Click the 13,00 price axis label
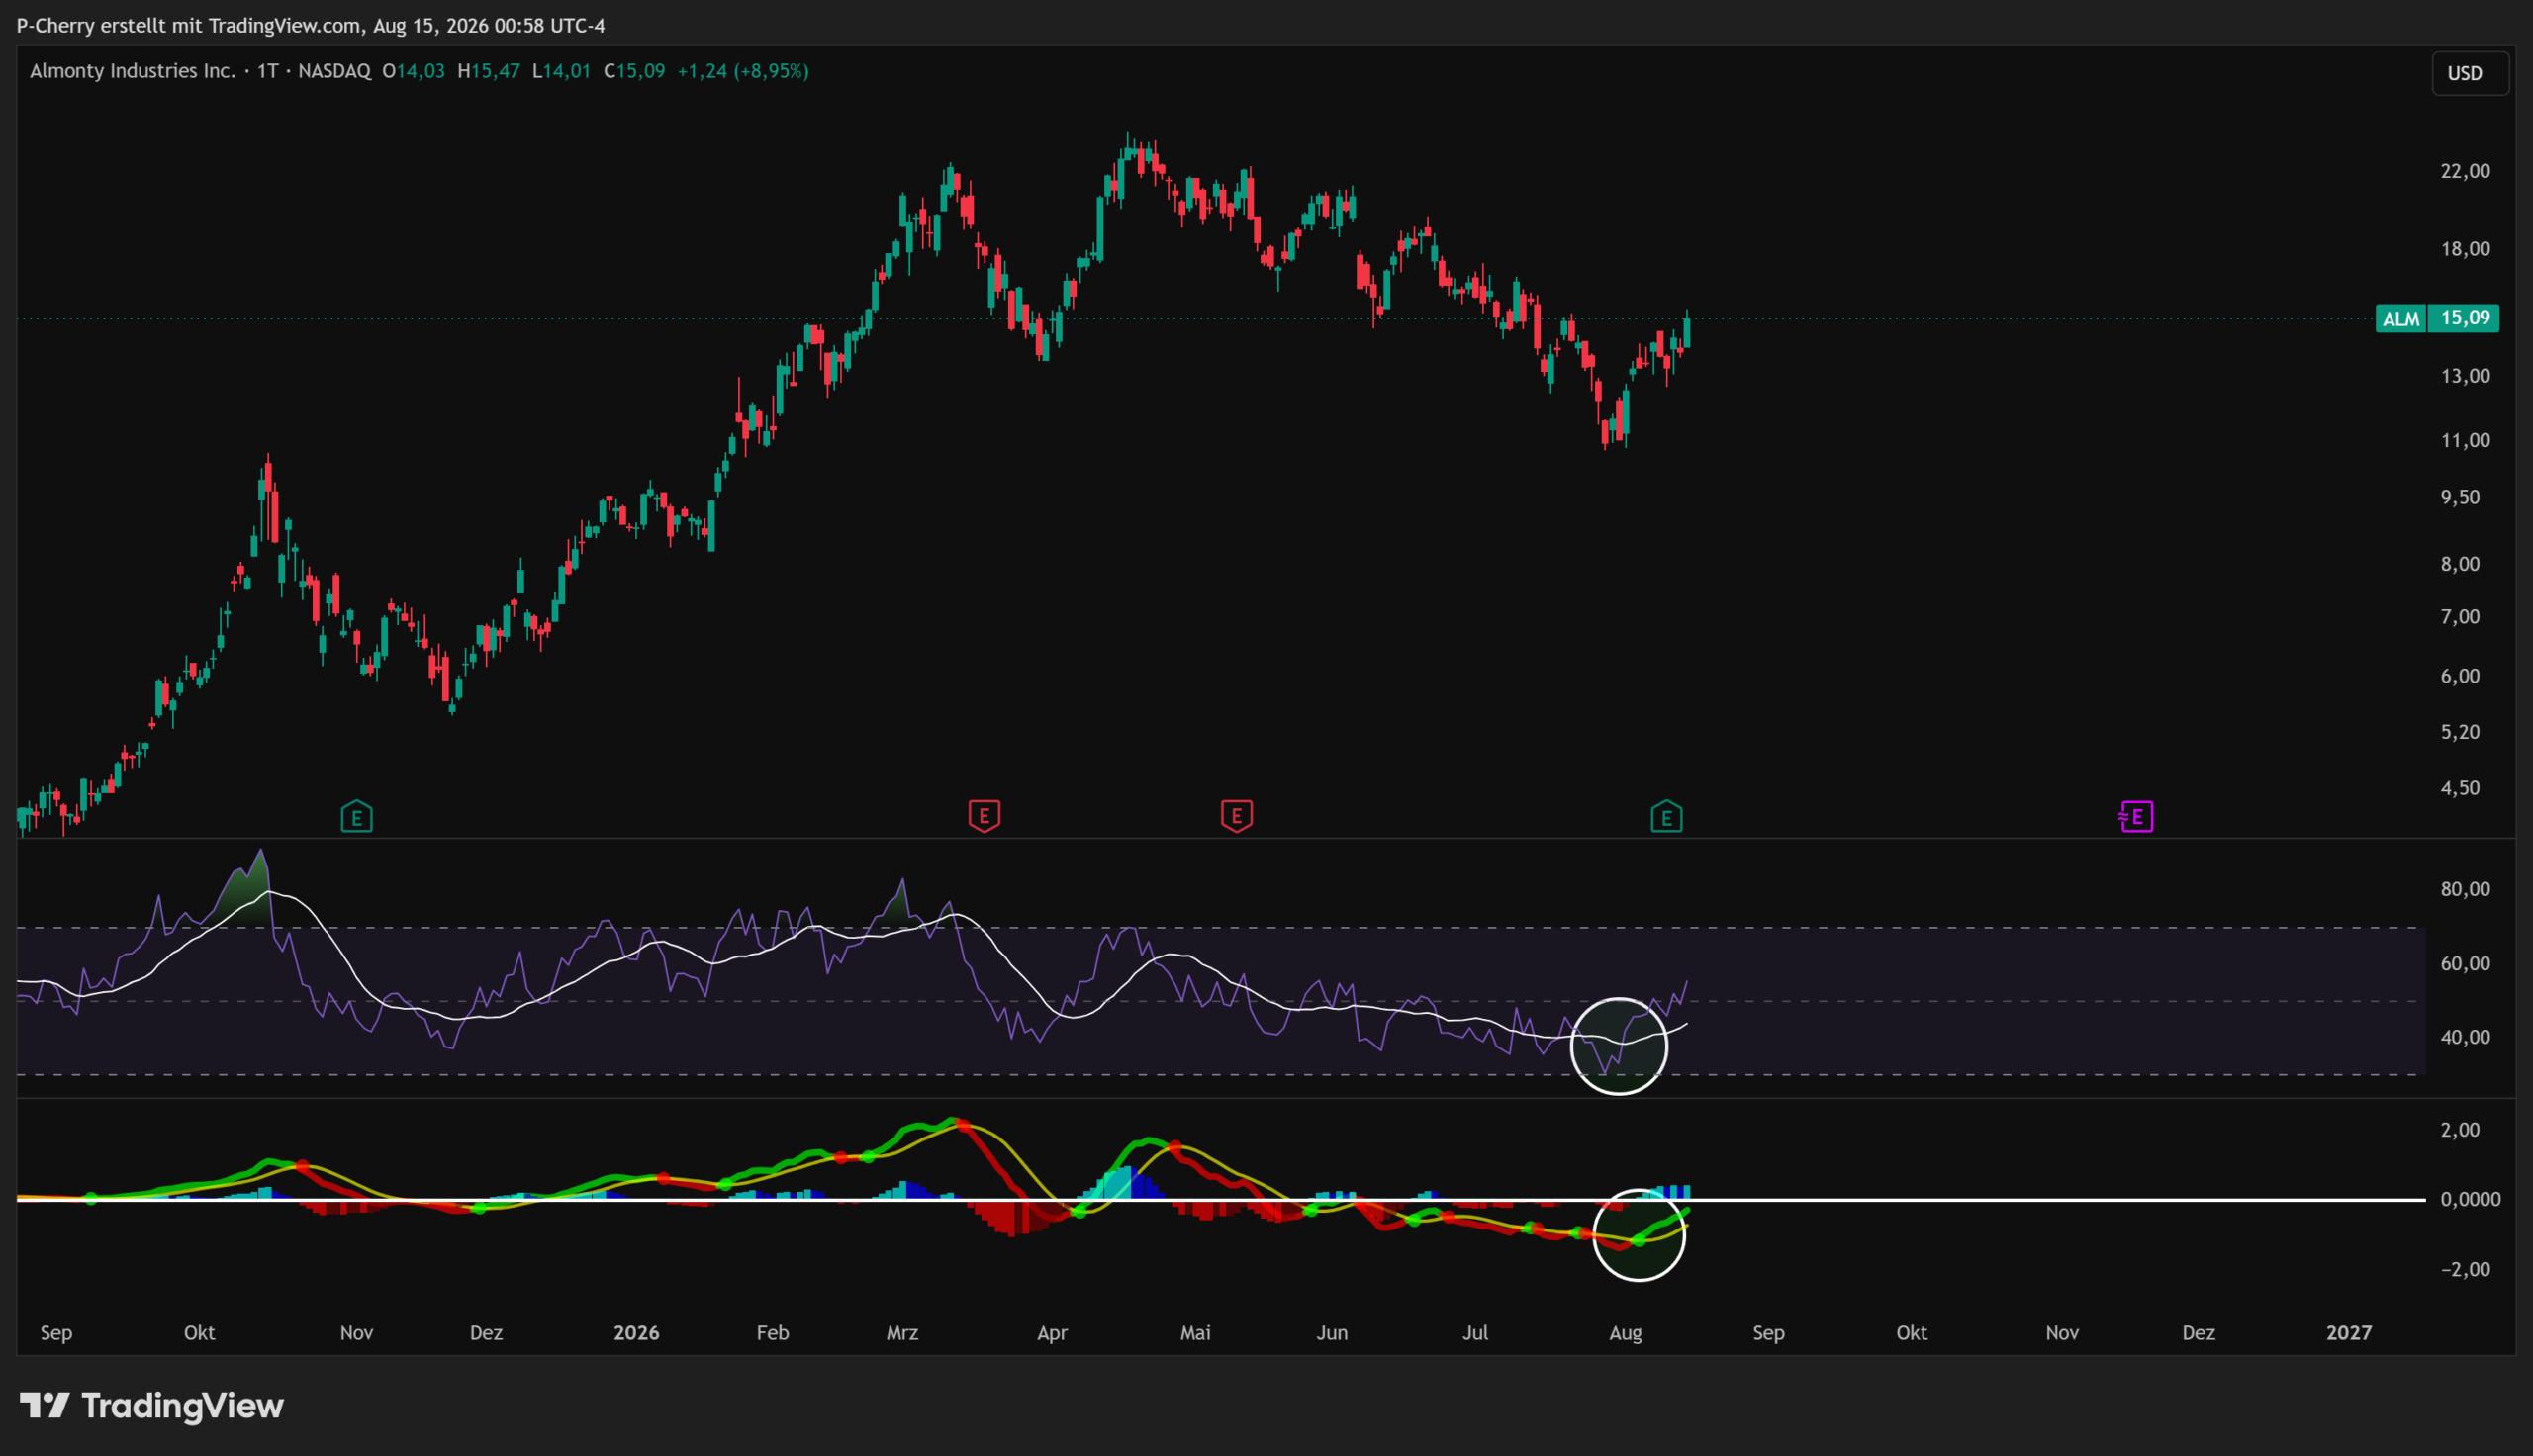This screenshot has height=1456, width=2533. (x=2465, y=376)
